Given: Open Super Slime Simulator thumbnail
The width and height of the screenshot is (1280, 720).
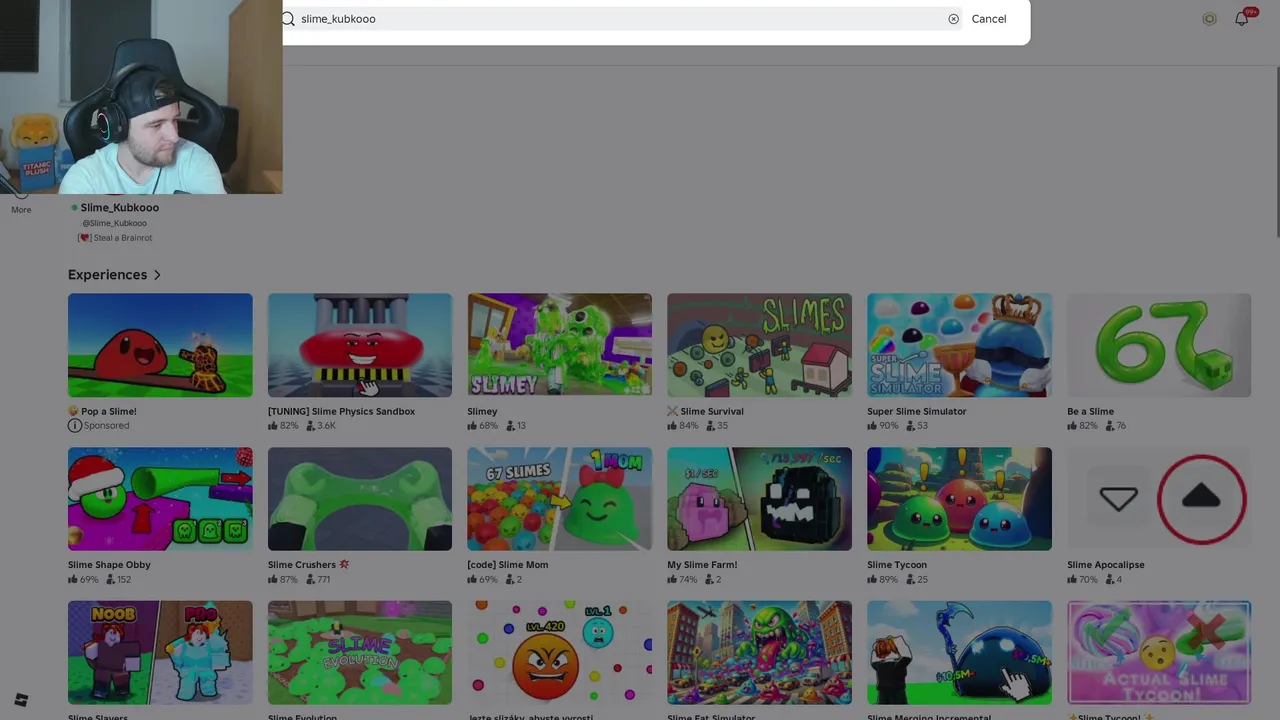Looking at the screenshot, I should (x=959, y=345).
